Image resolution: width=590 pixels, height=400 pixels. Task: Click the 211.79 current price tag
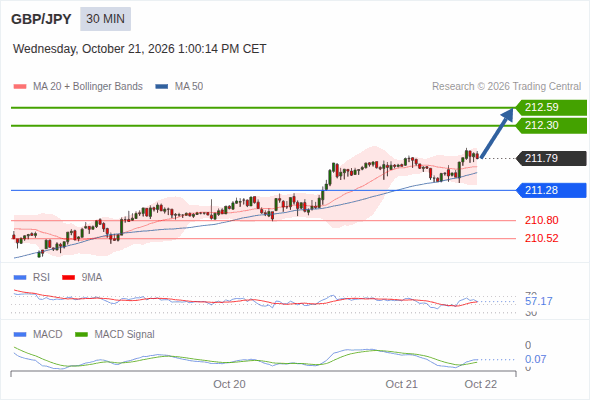pyautogui.click(x=551, y=158)
